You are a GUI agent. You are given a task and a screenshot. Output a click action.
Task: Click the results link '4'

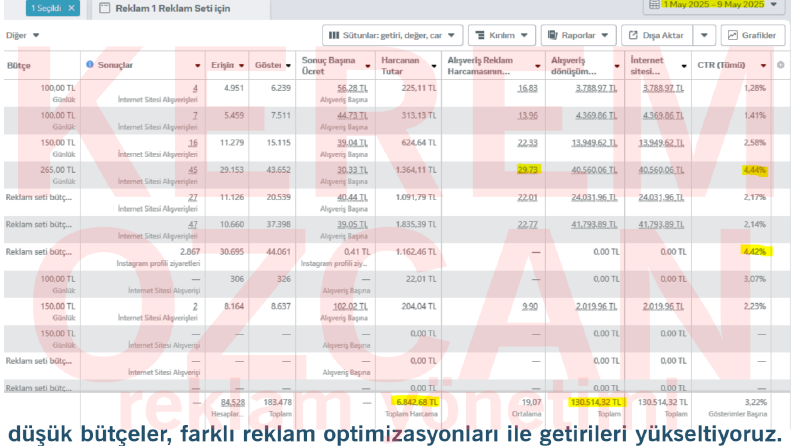pyautogui.click(x=195, y=88)
